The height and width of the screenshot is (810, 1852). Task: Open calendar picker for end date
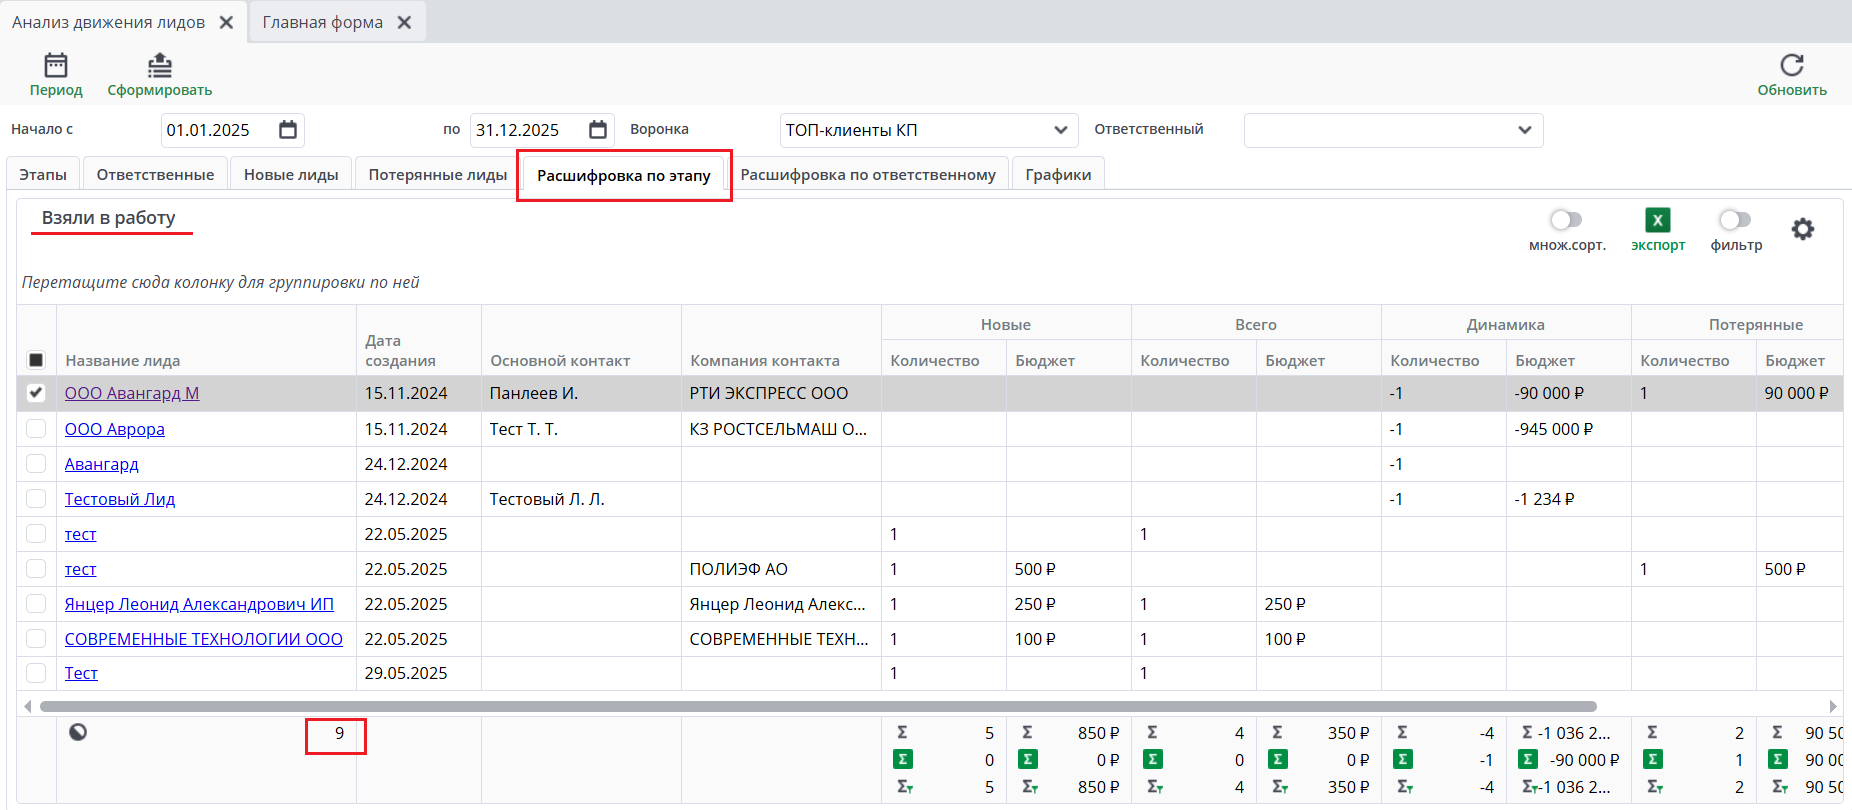pos(598,130)
